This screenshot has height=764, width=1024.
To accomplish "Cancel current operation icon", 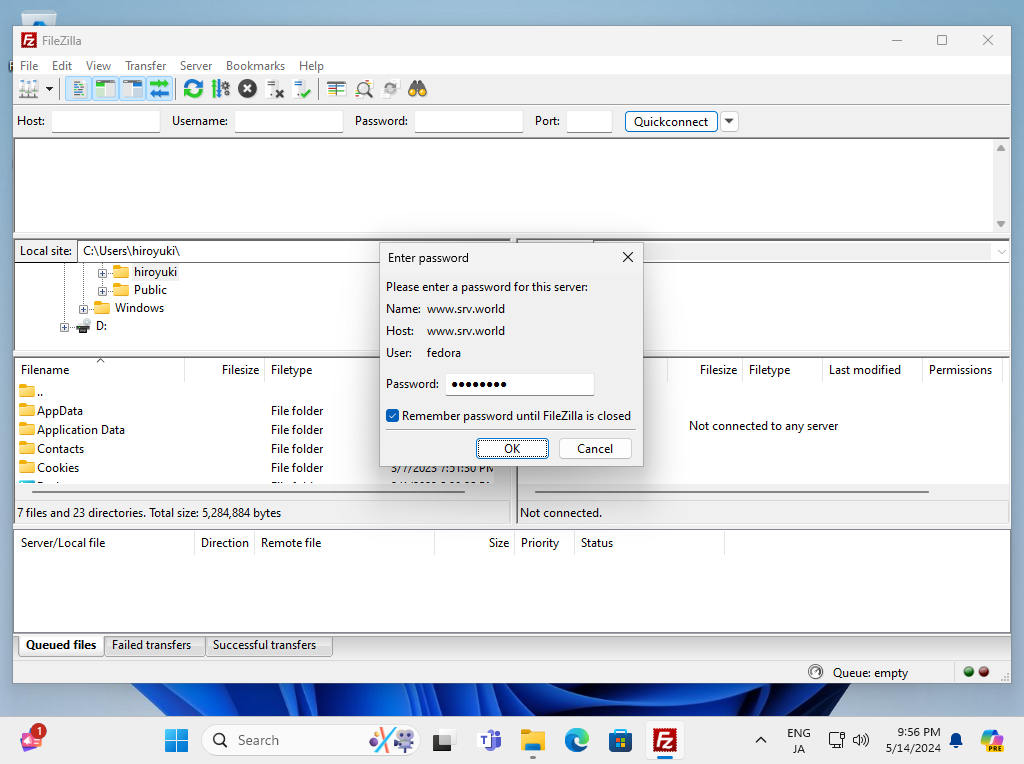I will click(248, 89).
